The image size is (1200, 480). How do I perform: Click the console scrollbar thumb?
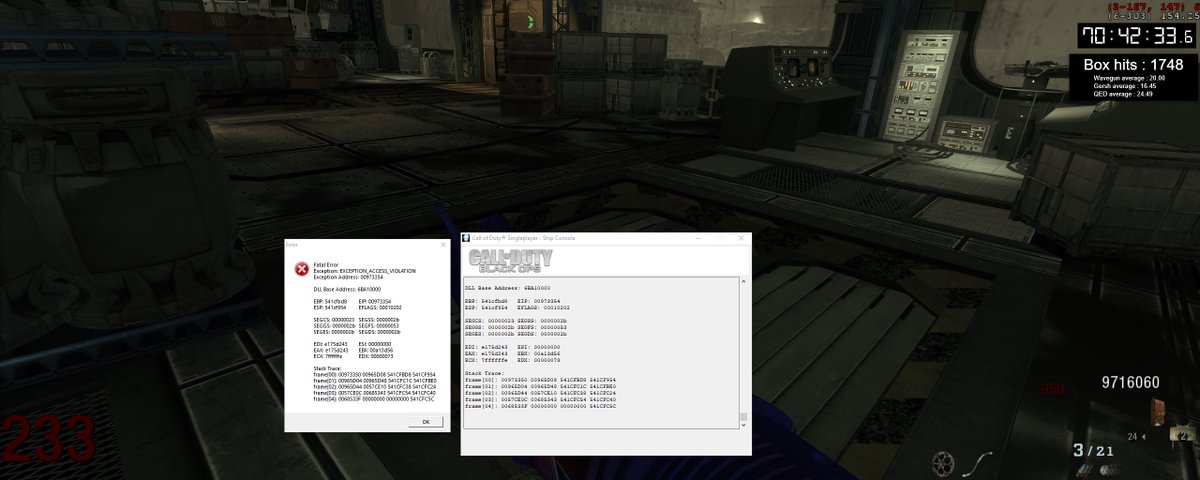(743, 416)
